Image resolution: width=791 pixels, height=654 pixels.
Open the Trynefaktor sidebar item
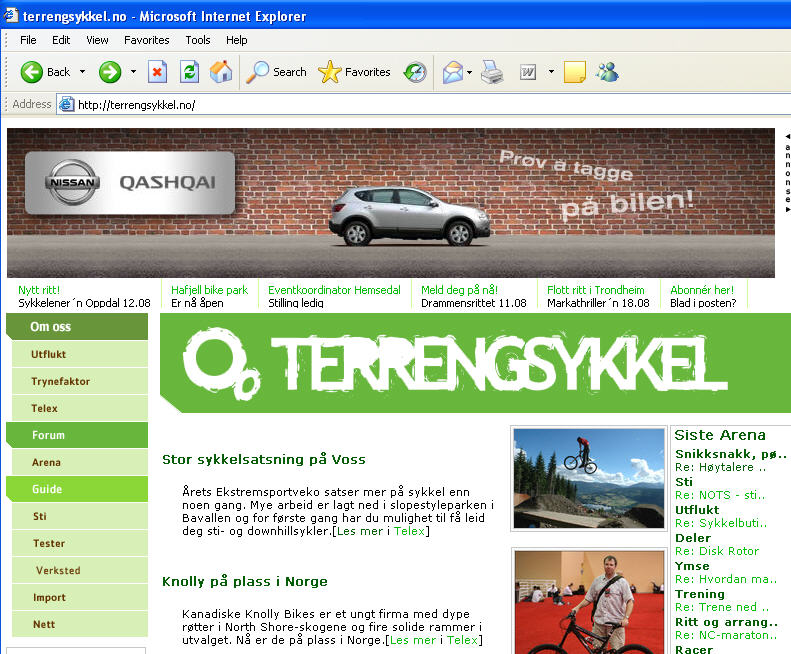(x=80, y=381)
